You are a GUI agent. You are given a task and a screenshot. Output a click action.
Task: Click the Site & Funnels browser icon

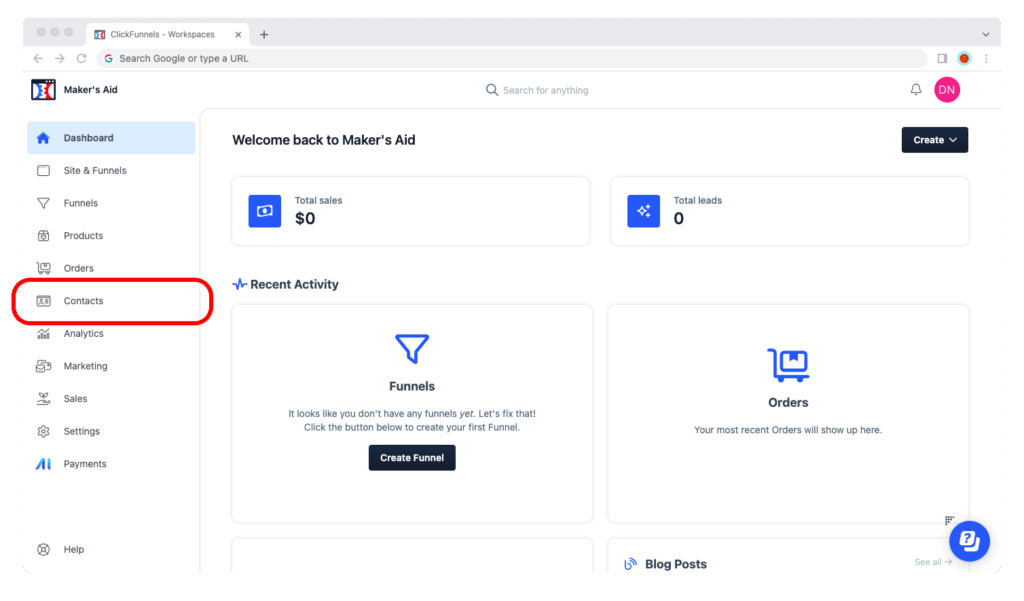point(43,171)
